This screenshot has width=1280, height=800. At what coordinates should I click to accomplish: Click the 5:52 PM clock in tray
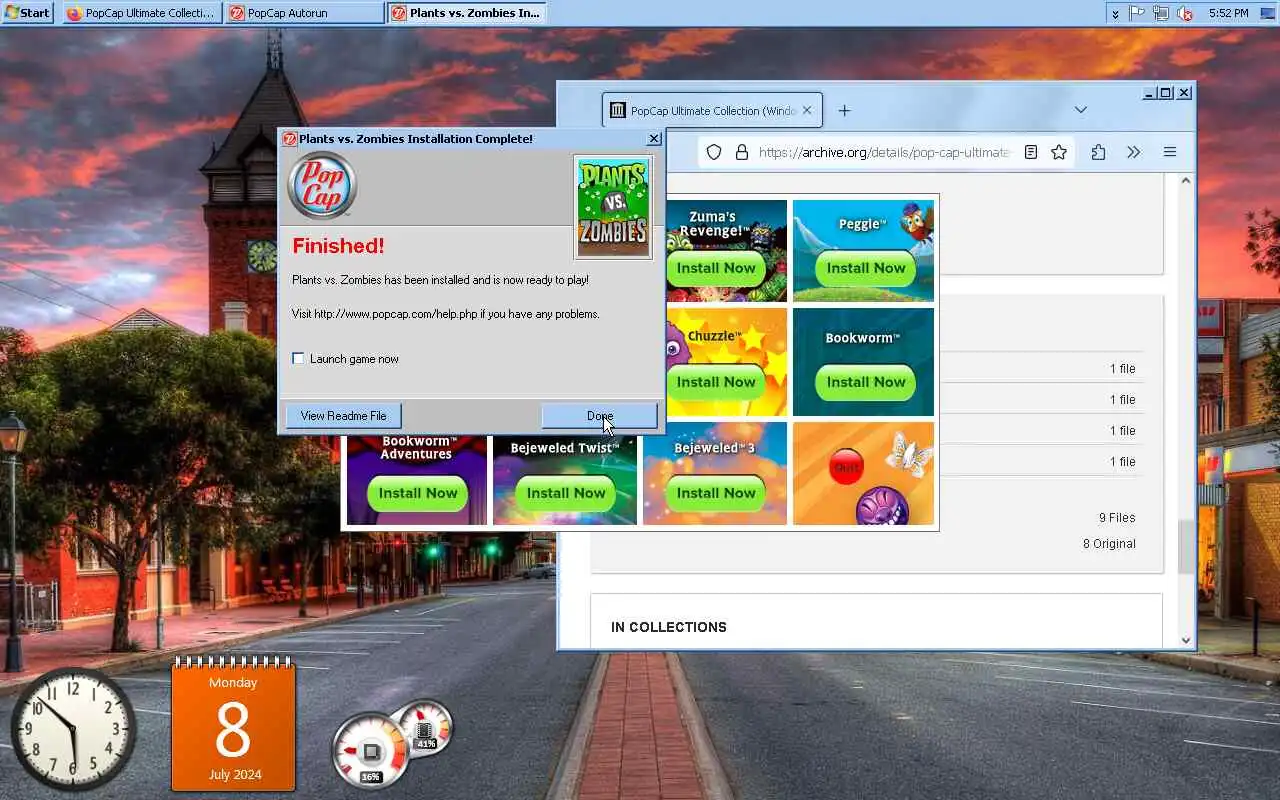pyautogui.click(x=1228, y=13)
